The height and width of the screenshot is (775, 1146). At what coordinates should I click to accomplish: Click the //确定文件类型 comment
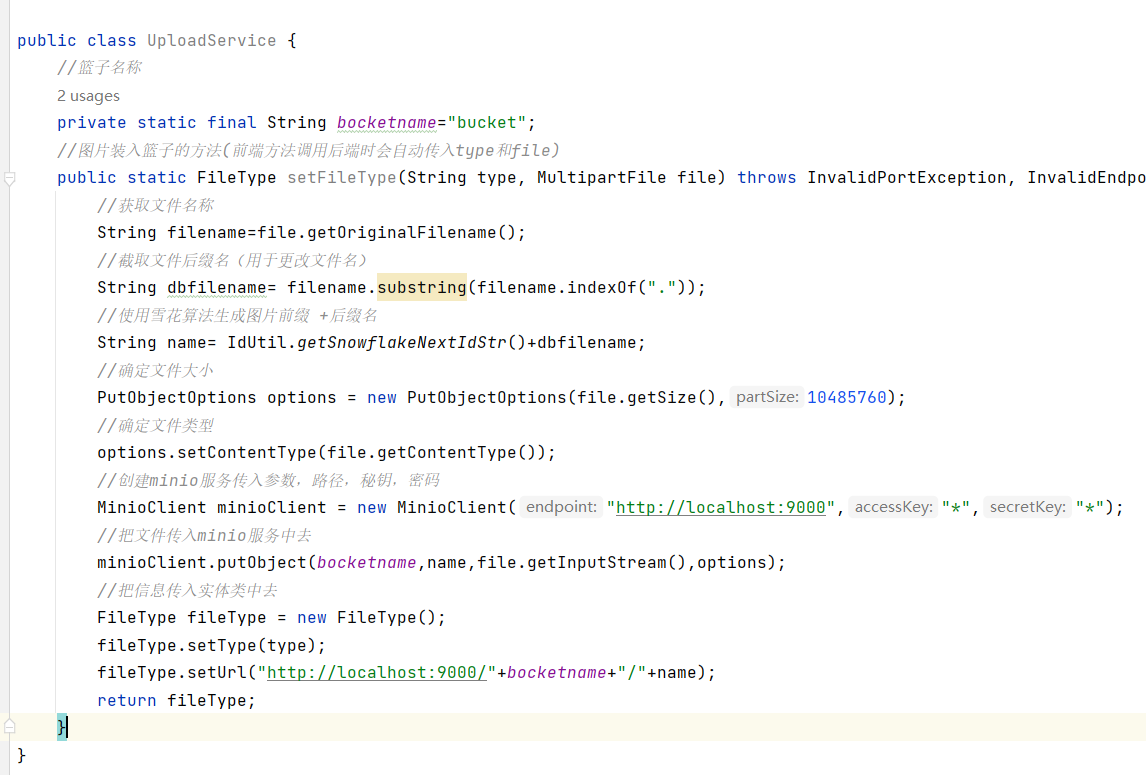point(155,426)
